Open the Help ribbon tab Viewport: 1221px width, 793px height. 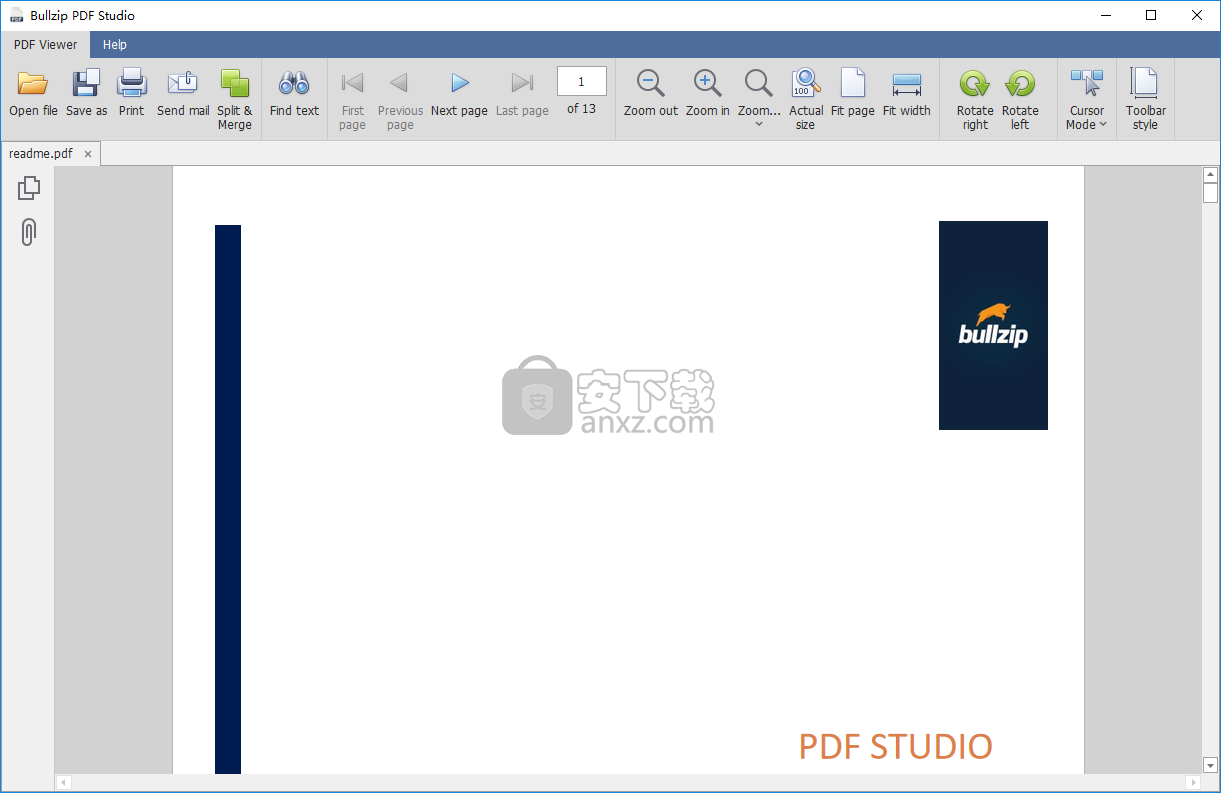coord(115,44)
